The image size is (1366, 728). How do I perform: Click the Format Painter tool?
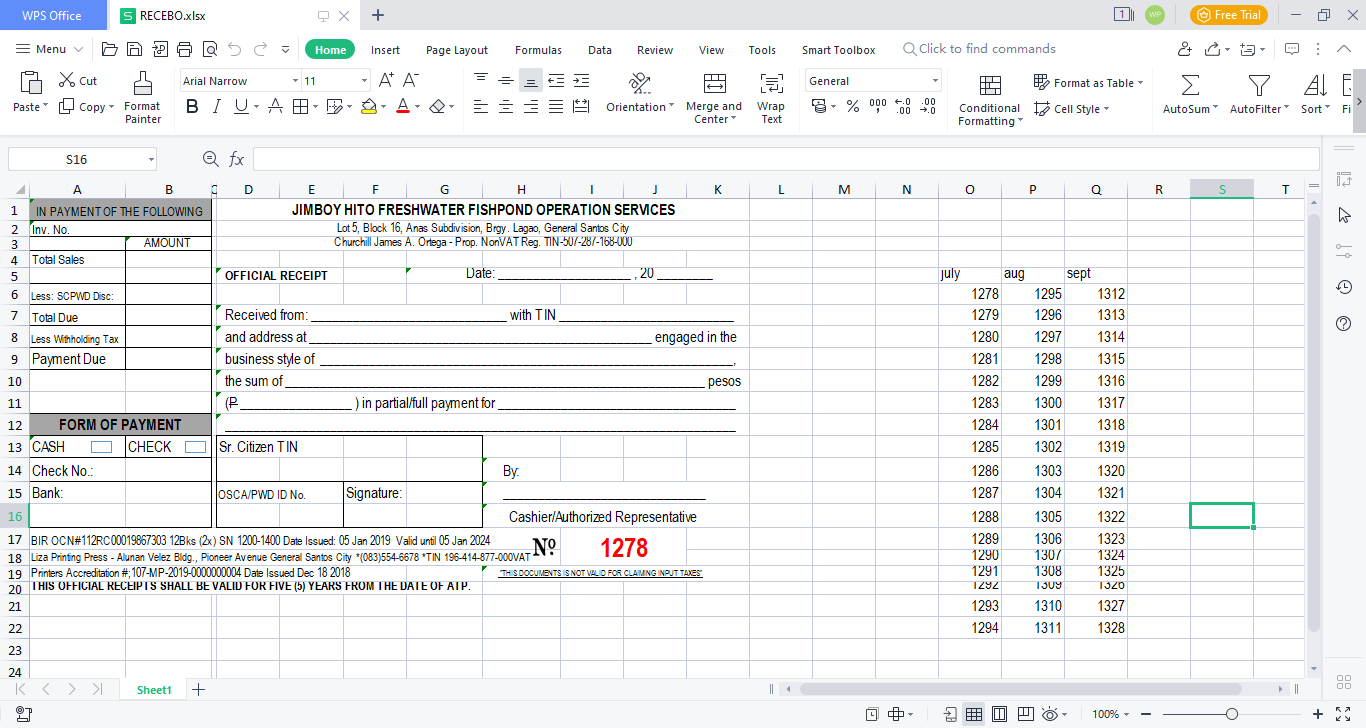[142, 98]
